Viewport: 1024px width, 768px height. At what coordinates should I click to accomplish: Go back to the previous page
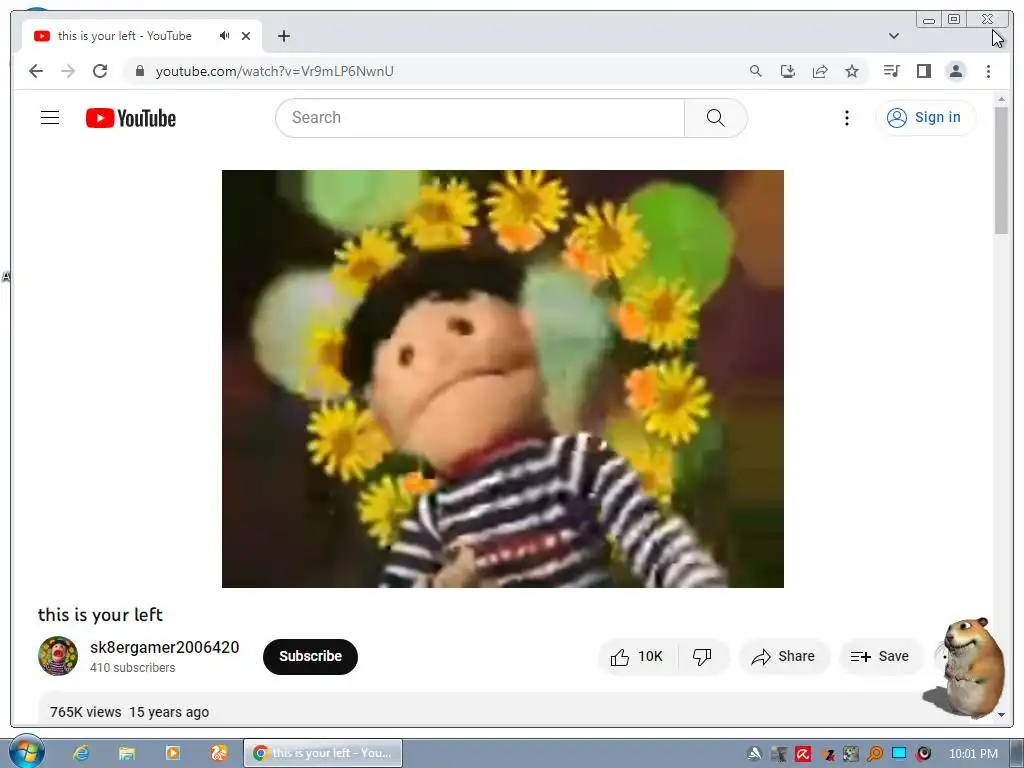[36, 71]
